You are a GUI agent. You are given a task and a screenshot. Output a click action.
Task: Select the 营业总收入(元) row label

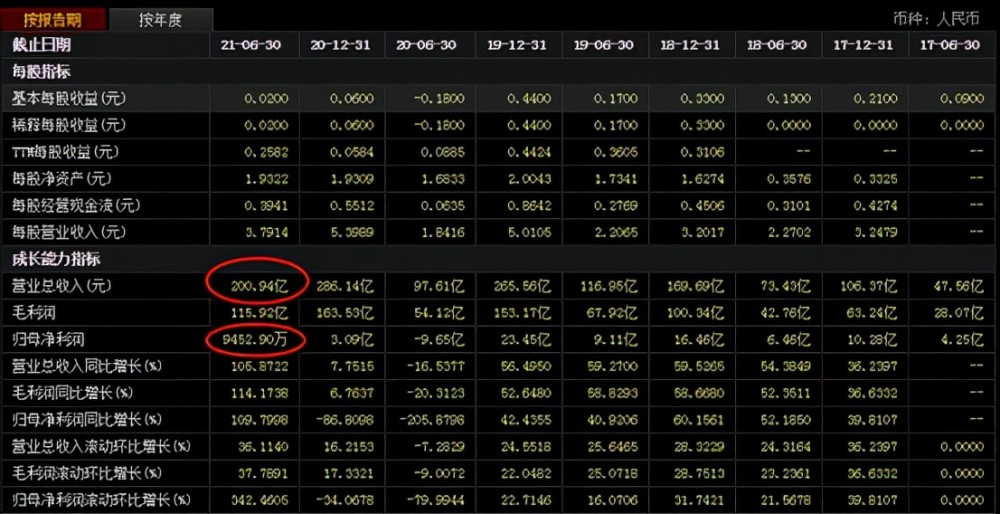[61, 286]
